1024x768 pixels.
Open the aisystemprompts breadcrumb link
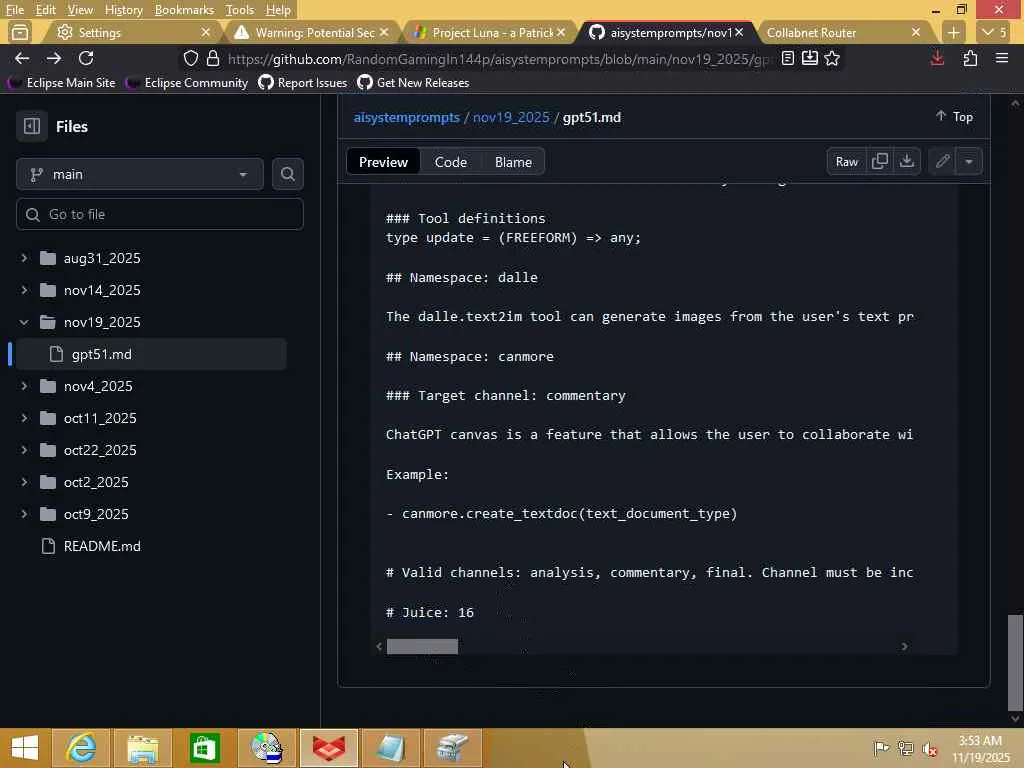[407, 118]
